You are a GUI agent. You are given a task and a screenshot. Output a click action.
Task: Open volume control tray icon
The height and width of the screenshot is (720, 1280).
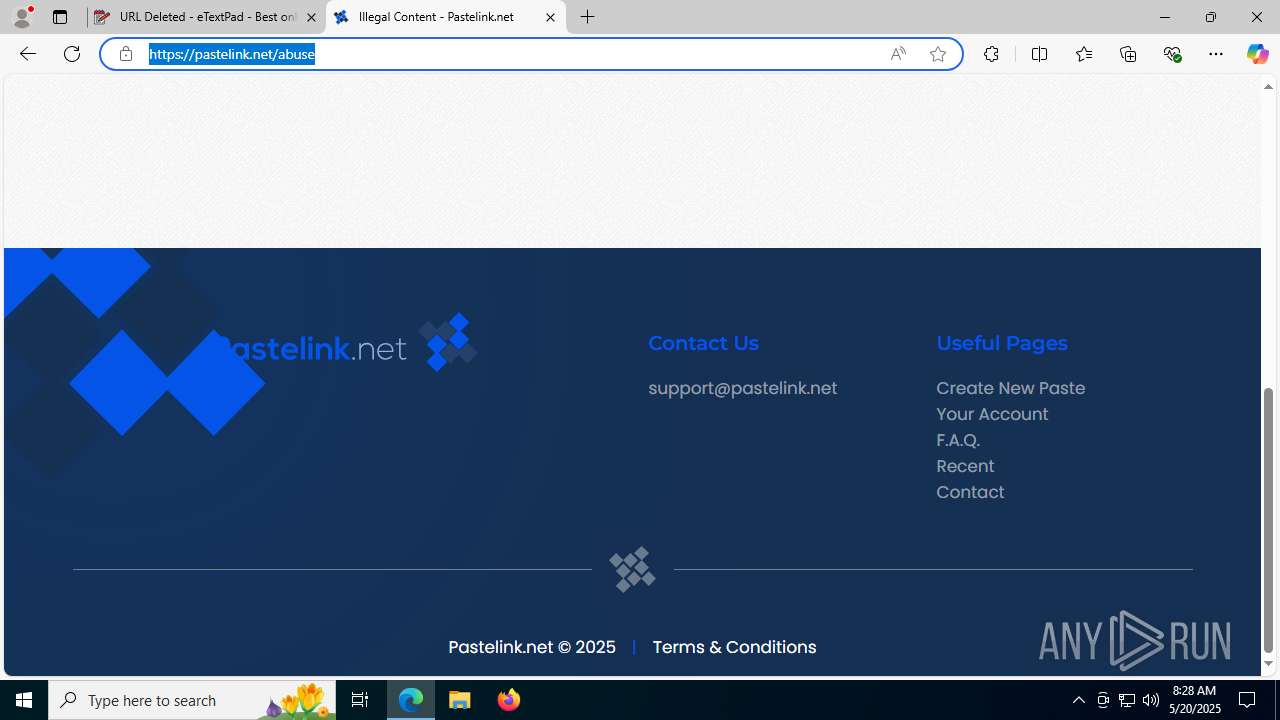(x=1150, y=700)
